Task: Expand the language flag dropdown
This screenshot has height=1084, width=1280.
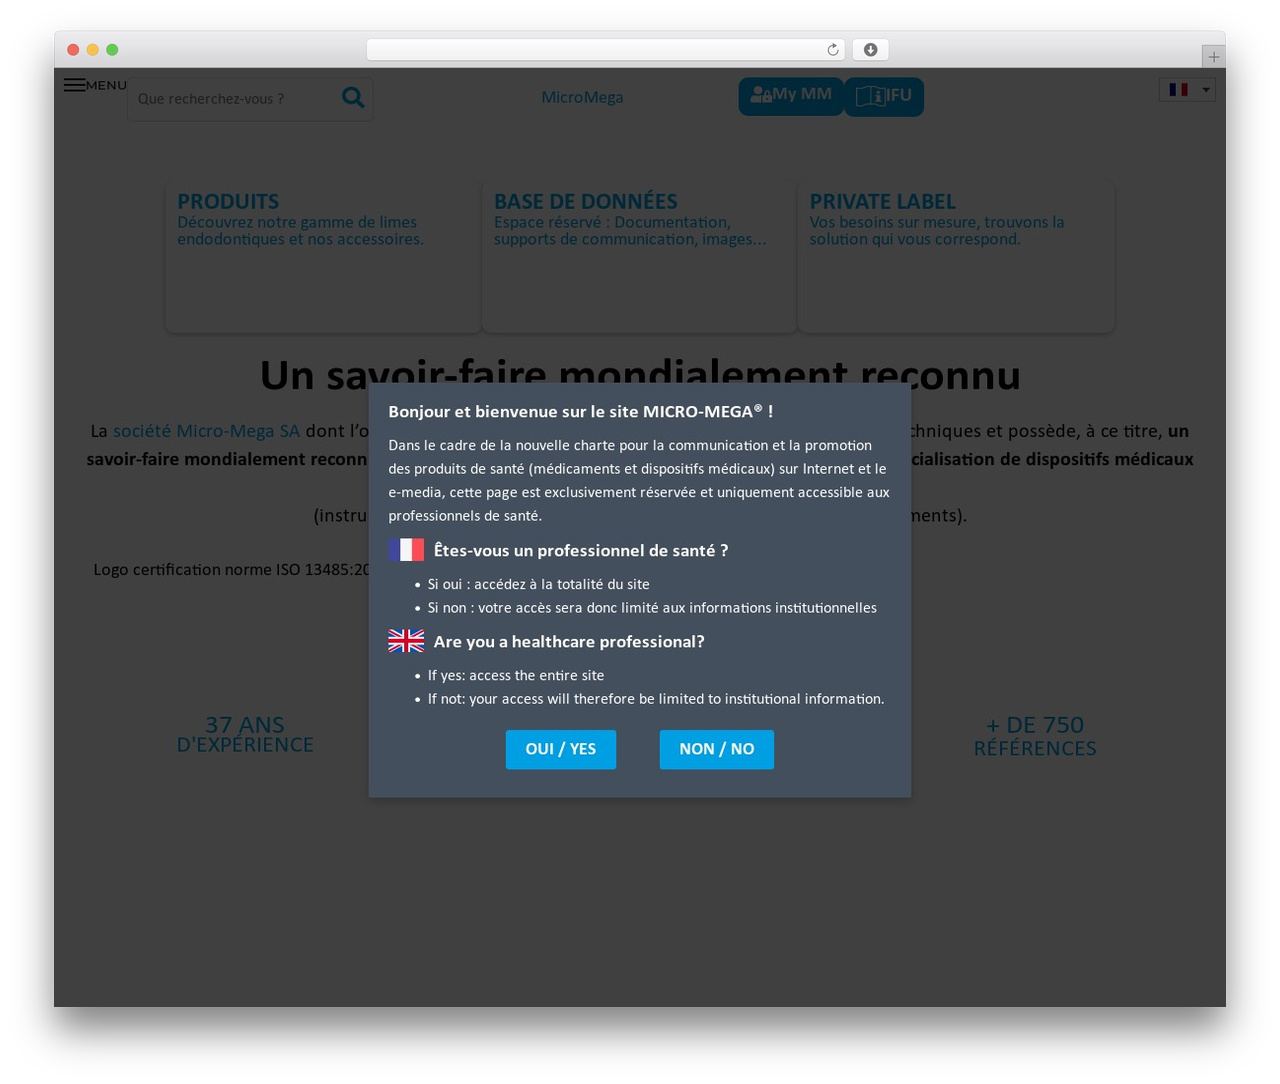Action: [x=1187, y=89]
